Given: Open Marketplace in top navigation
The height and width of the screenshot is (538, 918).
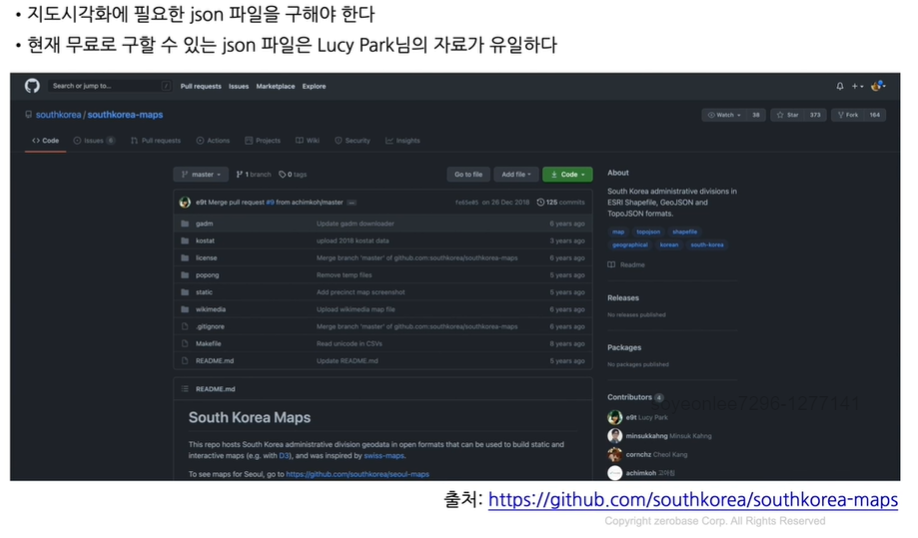Looking at the screenshot, I should 275,86.
